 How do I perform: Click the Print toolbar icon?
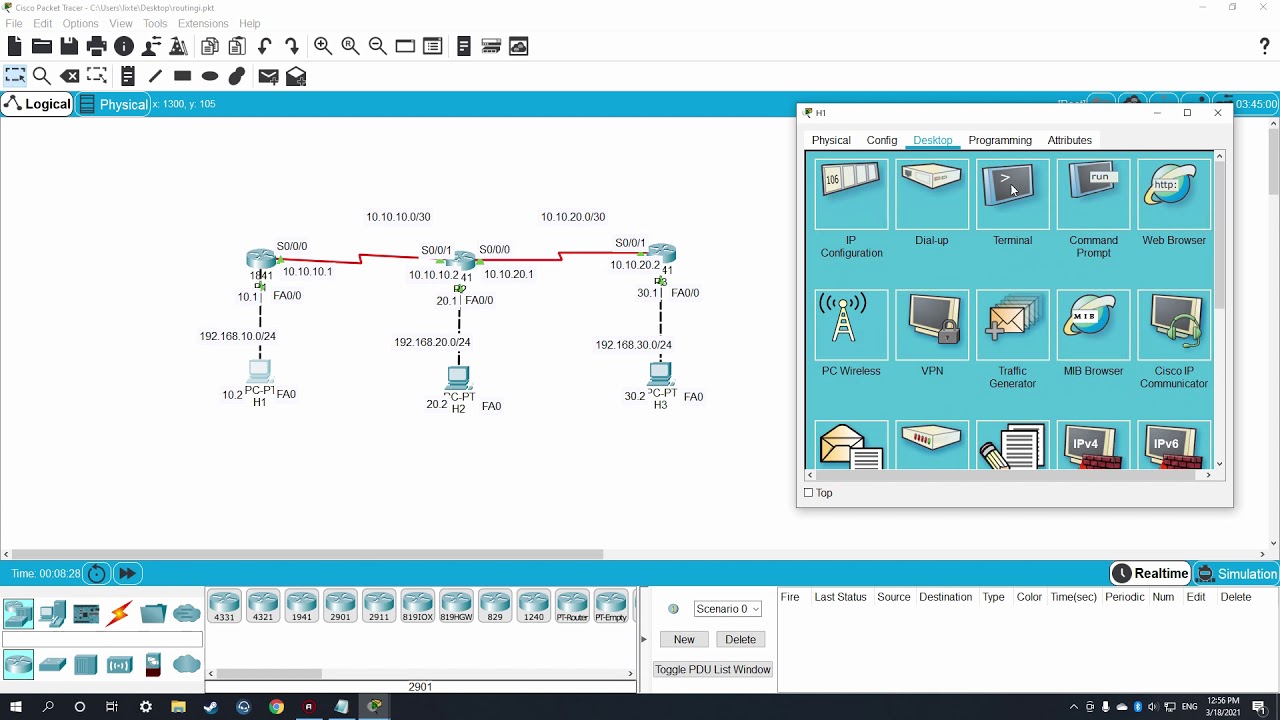(x=97, y=46)
